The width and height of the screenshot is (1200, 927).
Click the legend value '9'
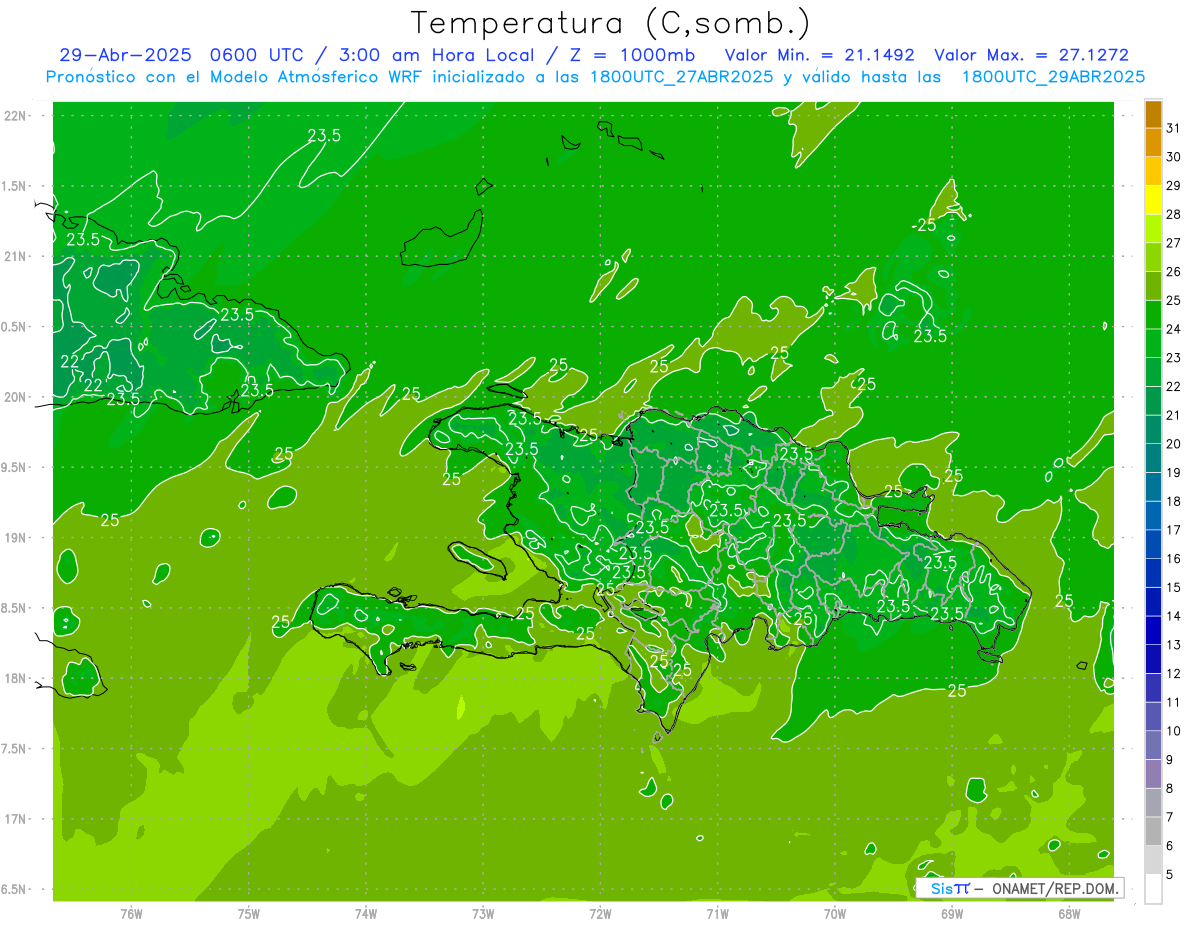[1169, 760]
